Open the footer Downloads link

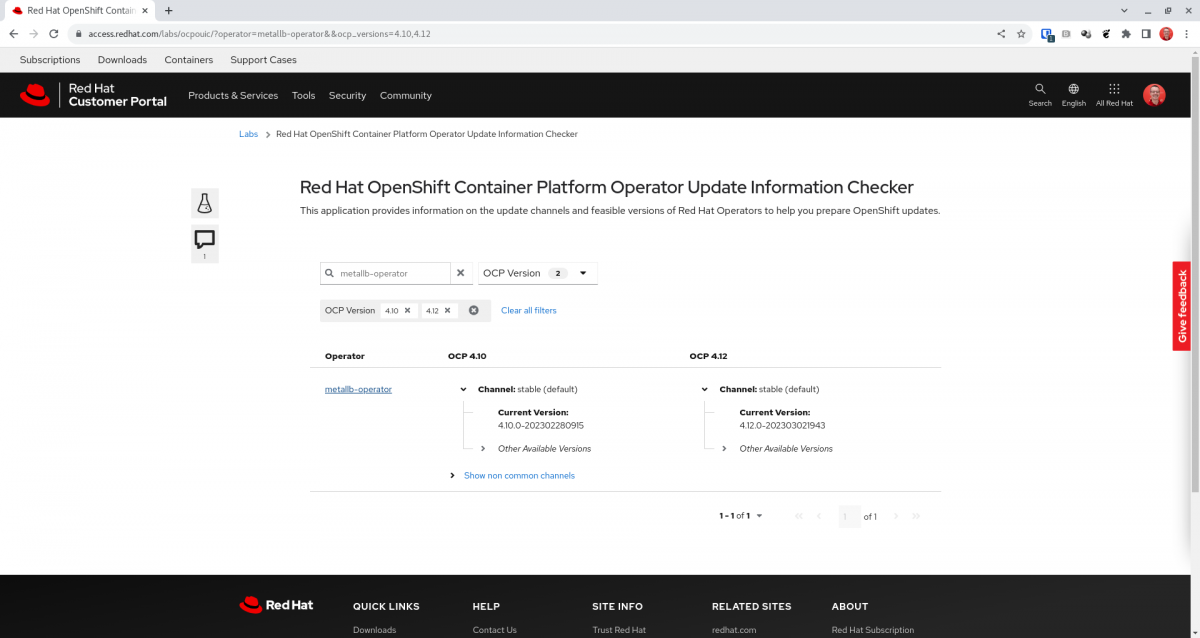click(x=374, y=630)
